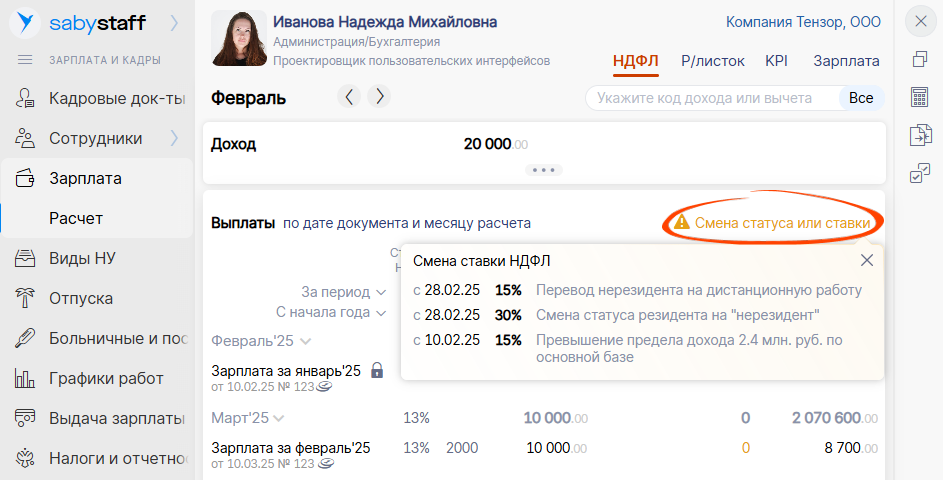
Task: Switch to the KPI tab
Action: tap(776, 61)
